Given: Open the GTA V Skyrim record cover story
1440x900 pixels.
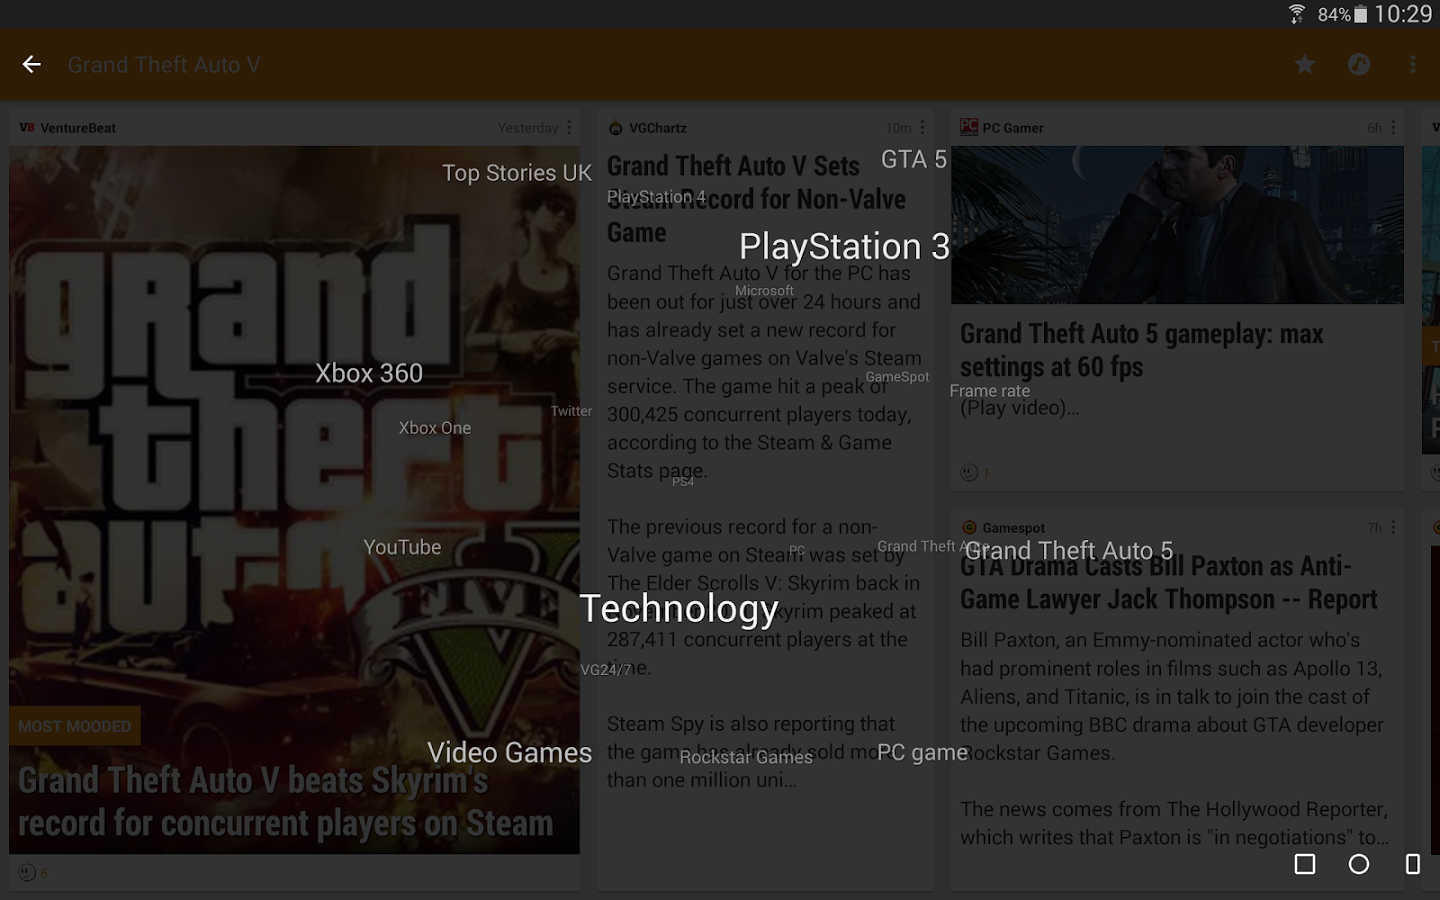Looking at the screenshot, I should (294, 500).
